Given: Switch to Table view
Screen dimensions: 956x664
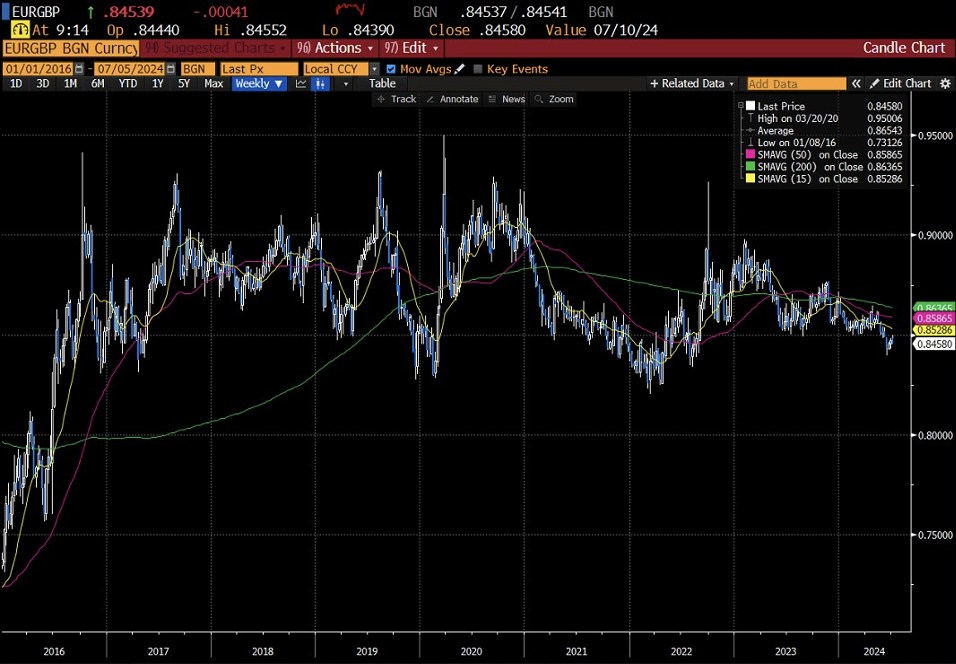Looking at the screenshot, I should (x=382, y=84).
